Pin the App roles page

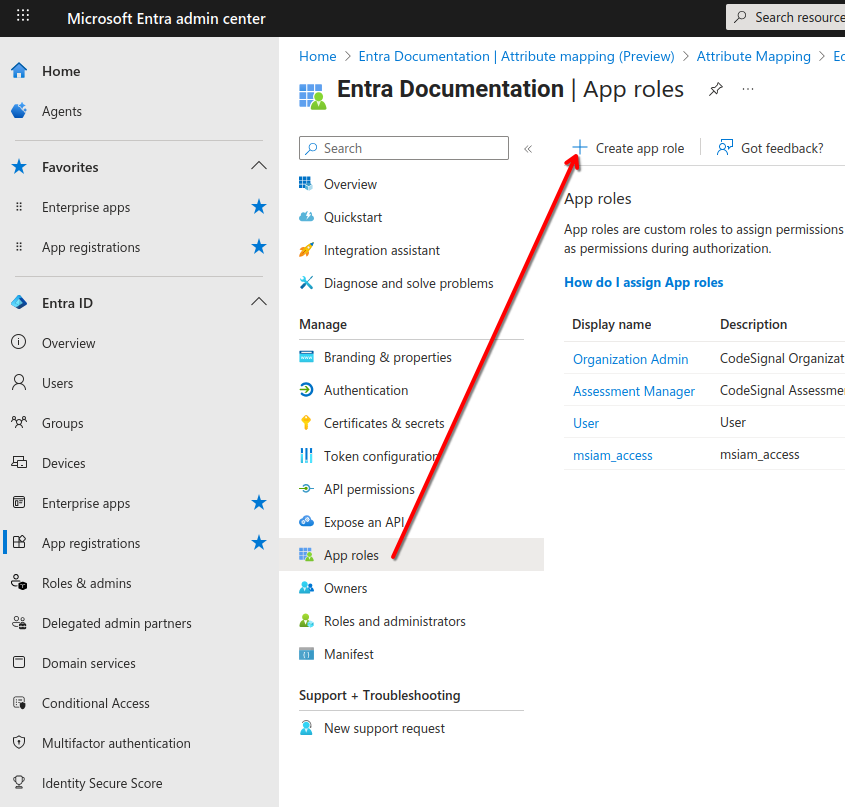tap(716, 89)
